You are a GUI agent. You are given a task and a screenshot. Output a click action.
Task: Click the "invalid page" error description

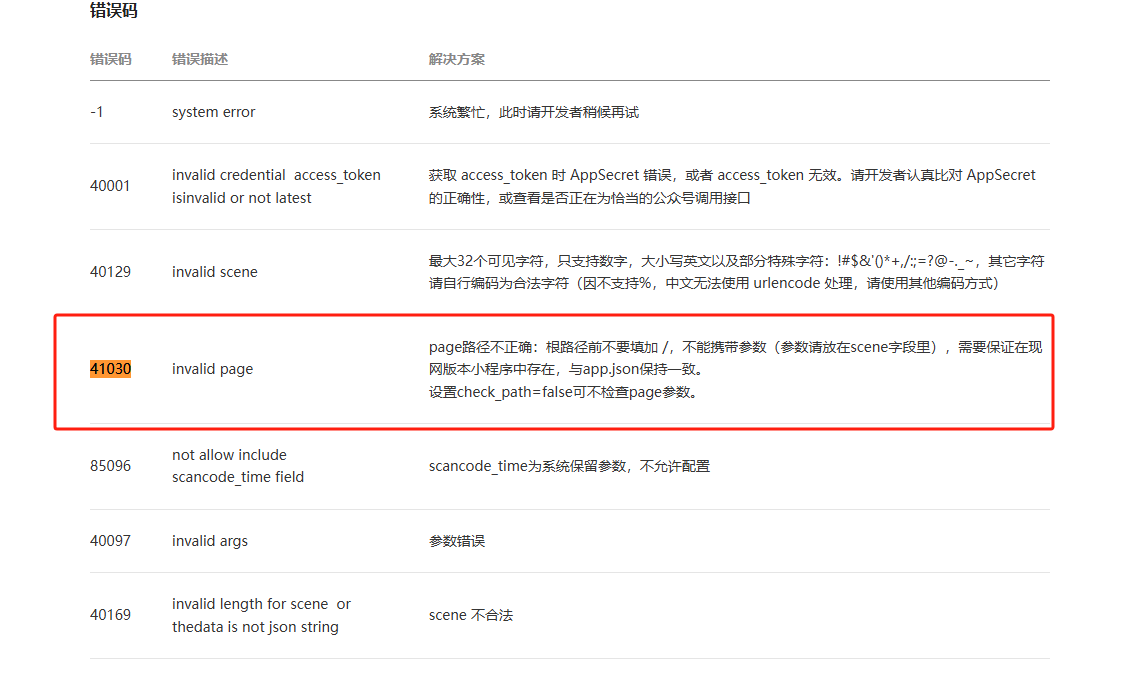[x=212, y=369]
